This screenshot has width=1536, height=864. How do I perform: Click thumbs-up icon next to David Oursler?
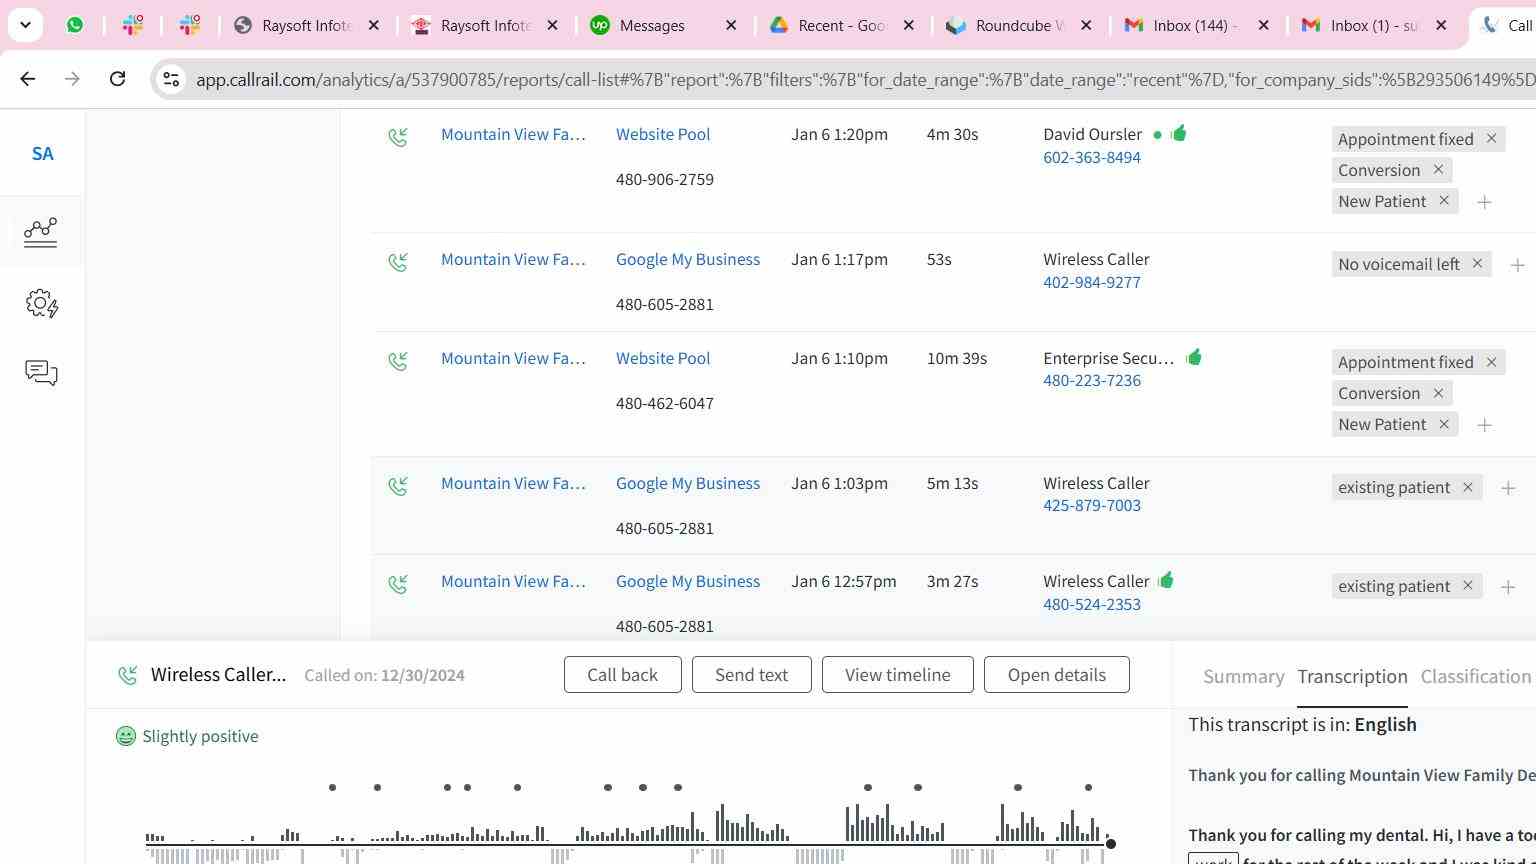click(1178, 133)
